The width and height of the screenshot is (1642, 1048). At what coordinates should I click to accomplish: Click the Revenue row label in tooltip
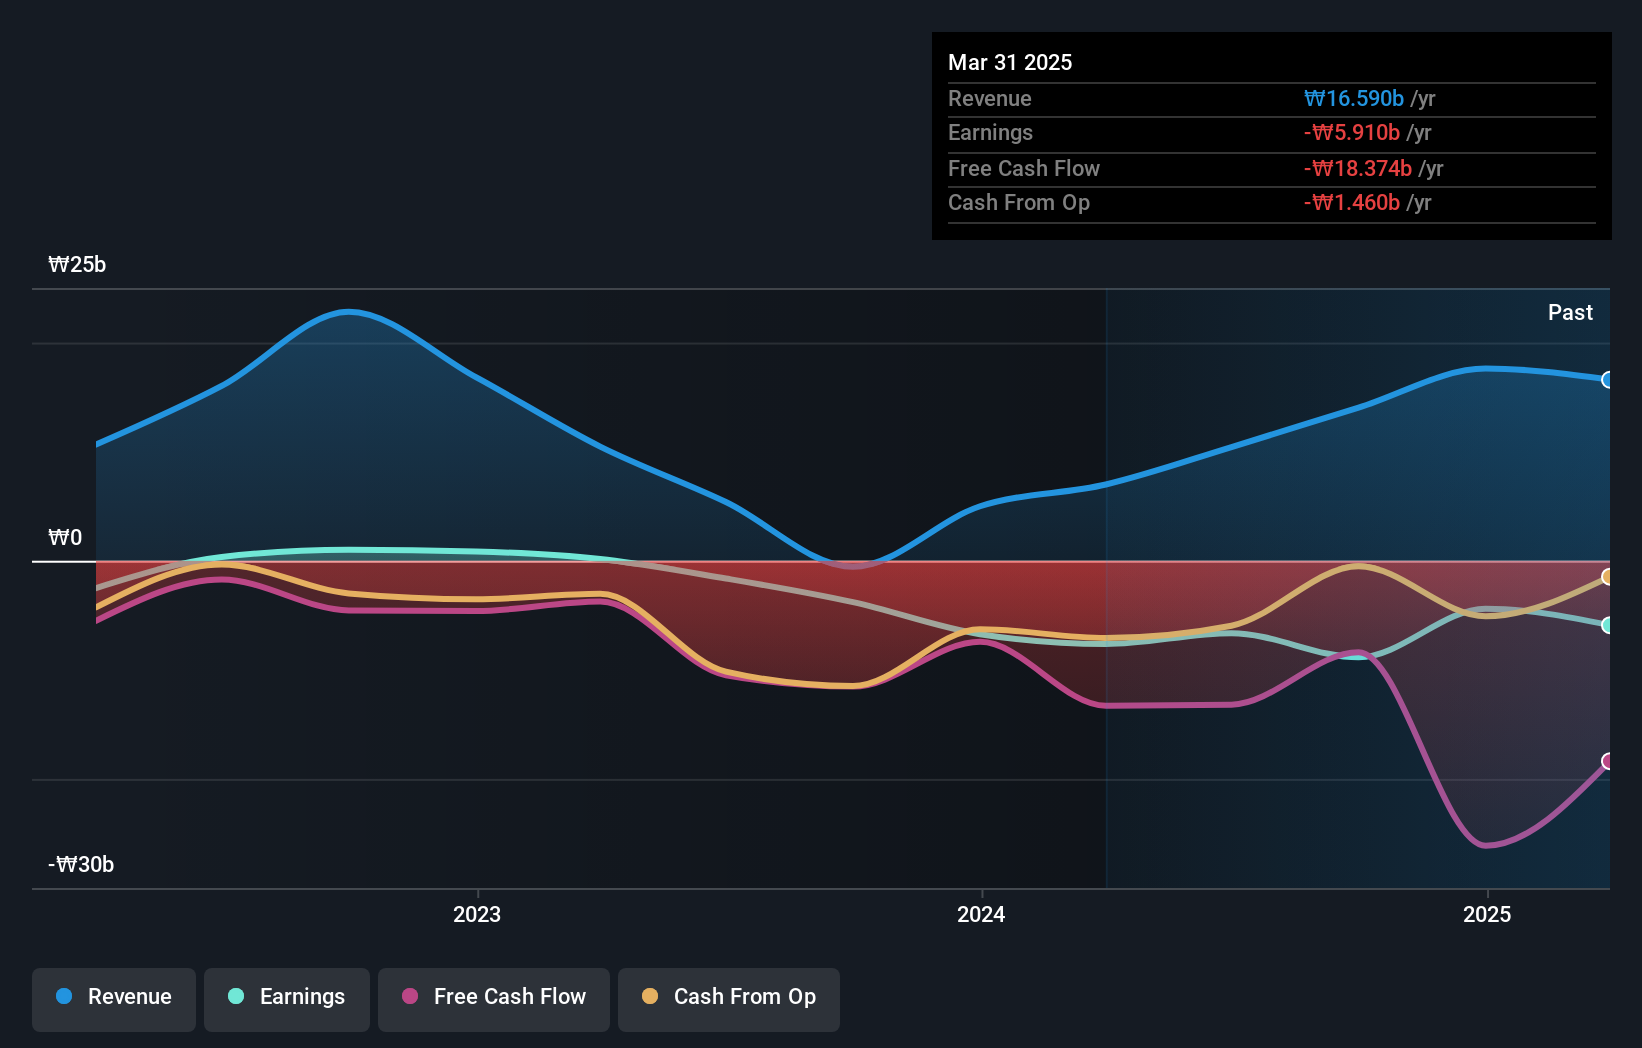tap(990, 98)
